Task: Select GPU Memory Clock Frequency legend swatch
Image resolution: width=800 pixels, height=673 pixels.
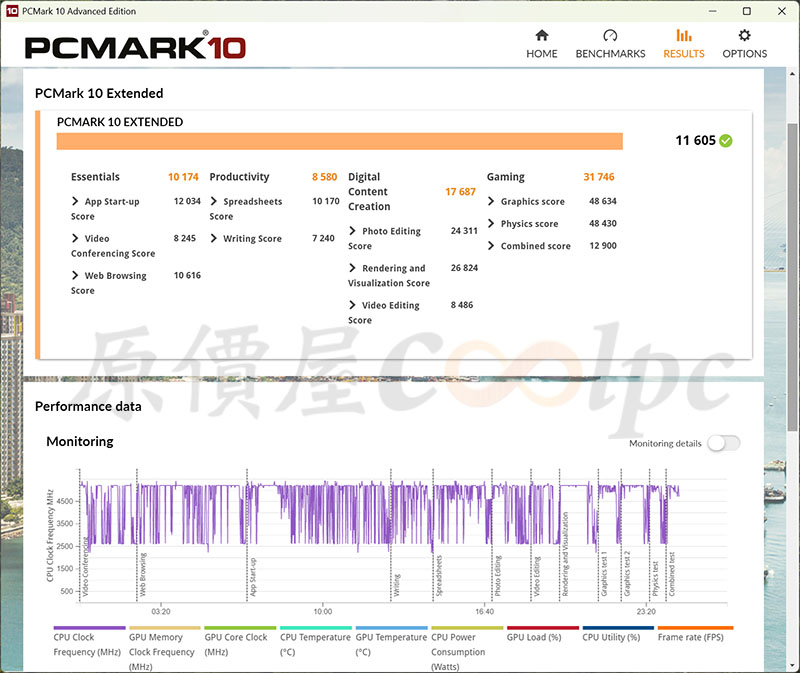Action: click(165, 628)
